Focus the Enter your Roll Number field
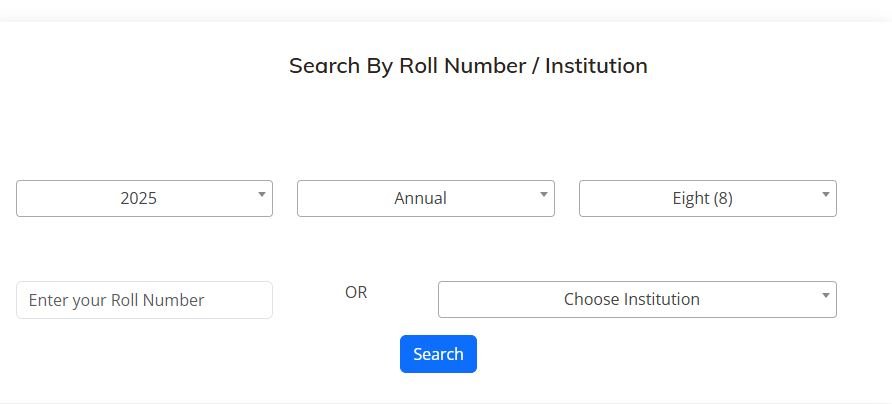This screenshot has height=404, width=892. coord(144,300)
